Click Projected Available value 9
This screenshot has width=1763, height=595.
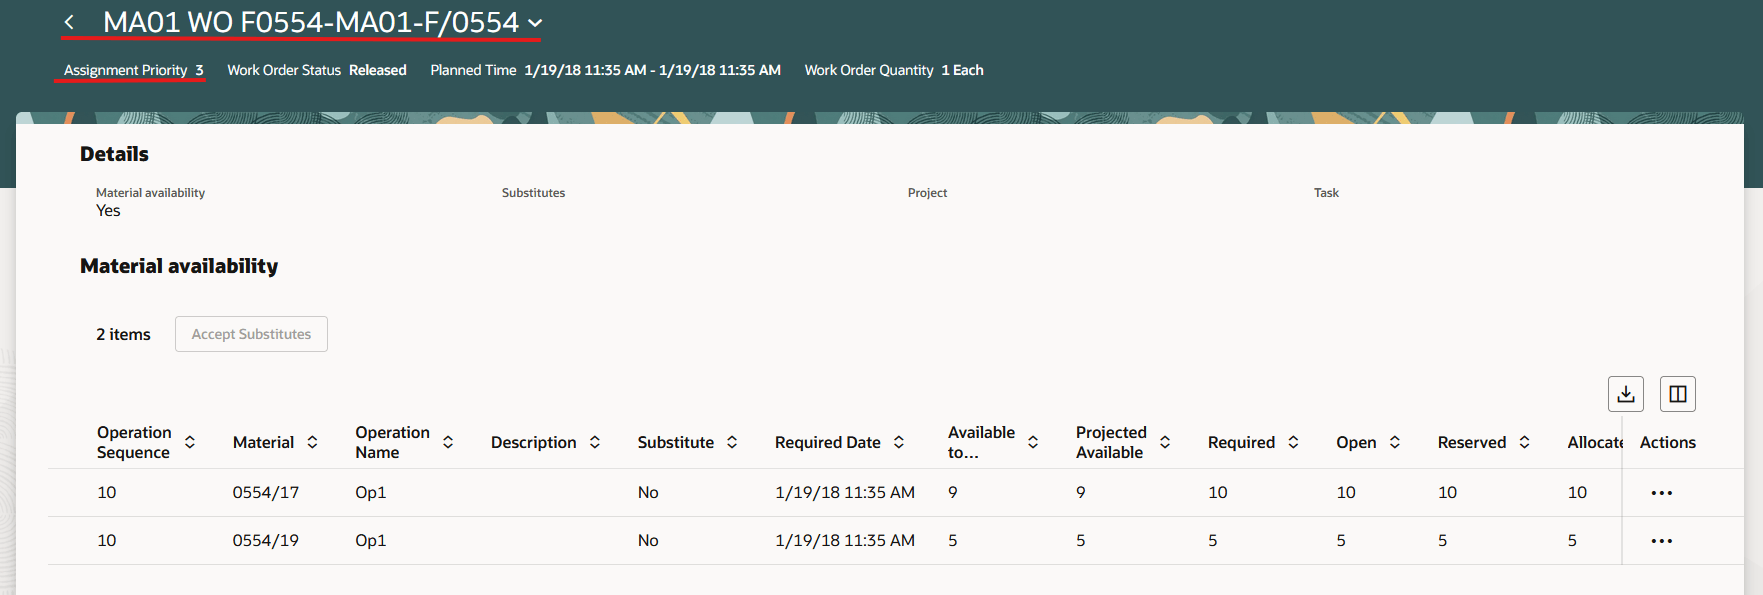tap(1081, 492)
